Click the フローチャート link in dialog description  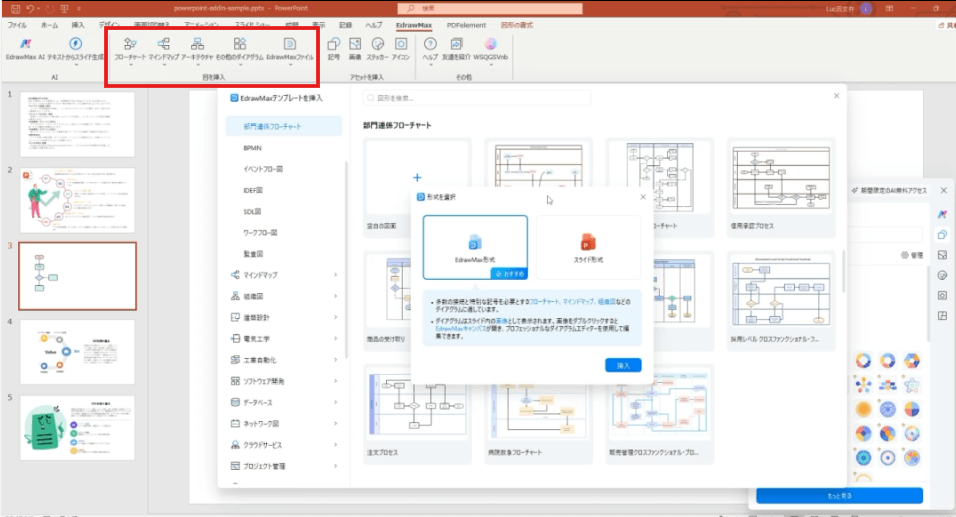[x=544, y=302]
